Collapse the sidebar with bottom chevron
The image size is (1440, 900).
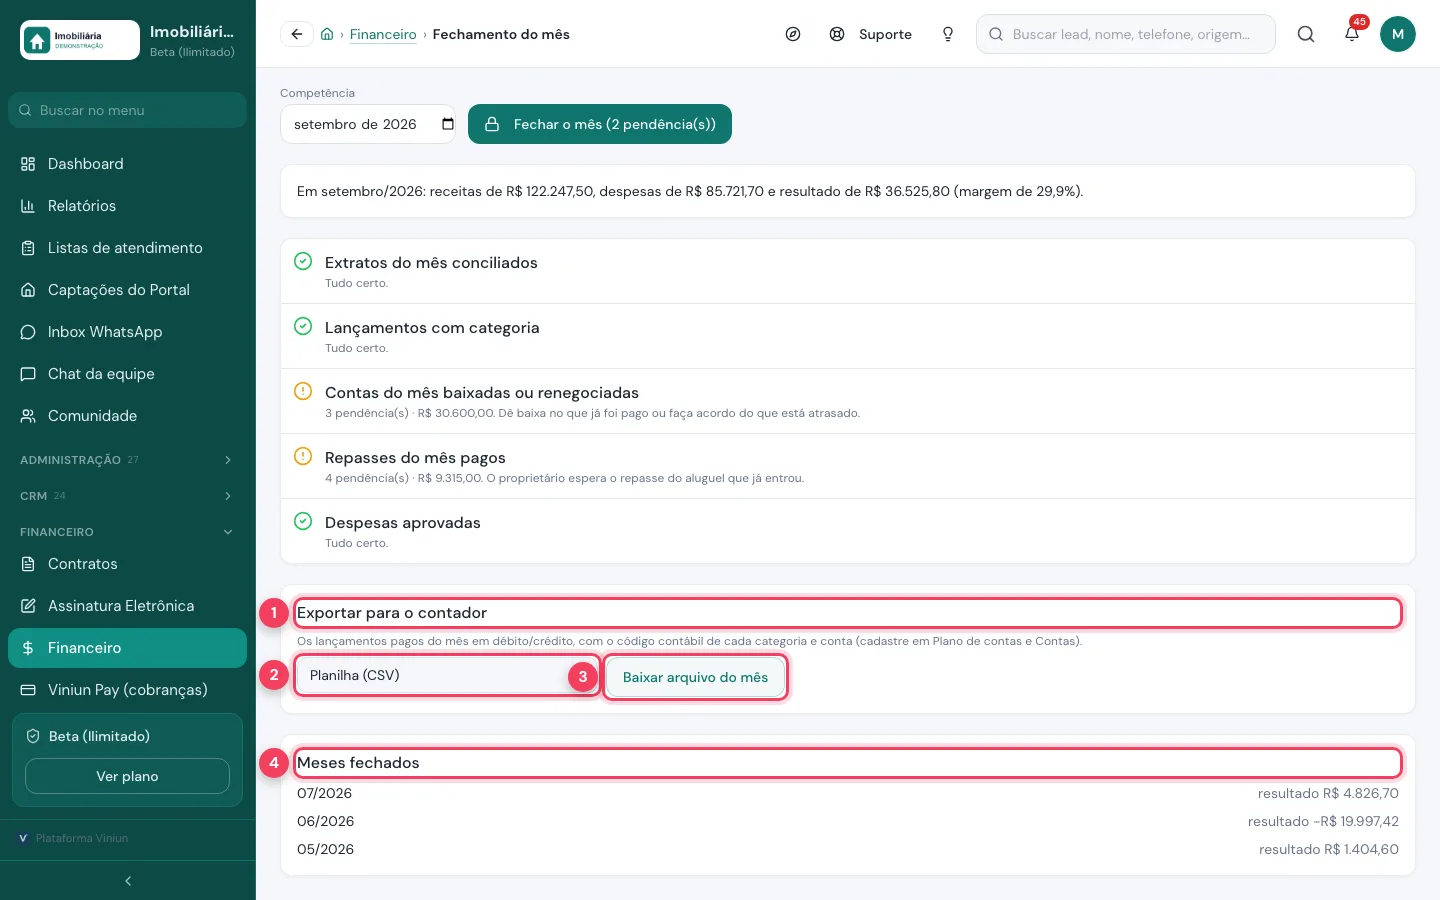point(128,881)
